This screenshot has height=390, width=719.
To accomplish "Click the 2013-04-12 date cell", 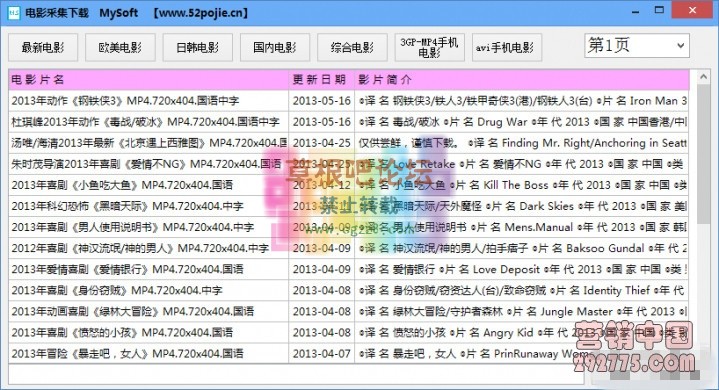I will (322, 185).
